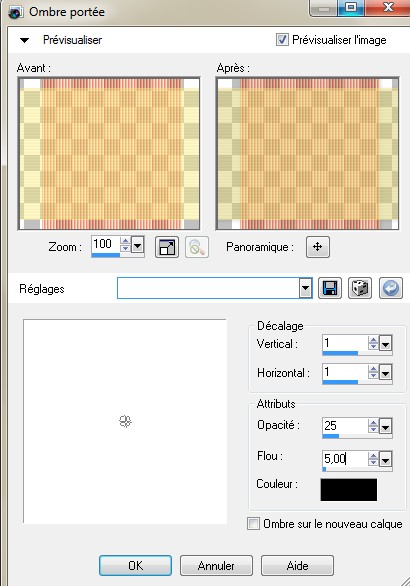Click the zoom magnifier icon
410x586 pixels.
click(197, 247)
